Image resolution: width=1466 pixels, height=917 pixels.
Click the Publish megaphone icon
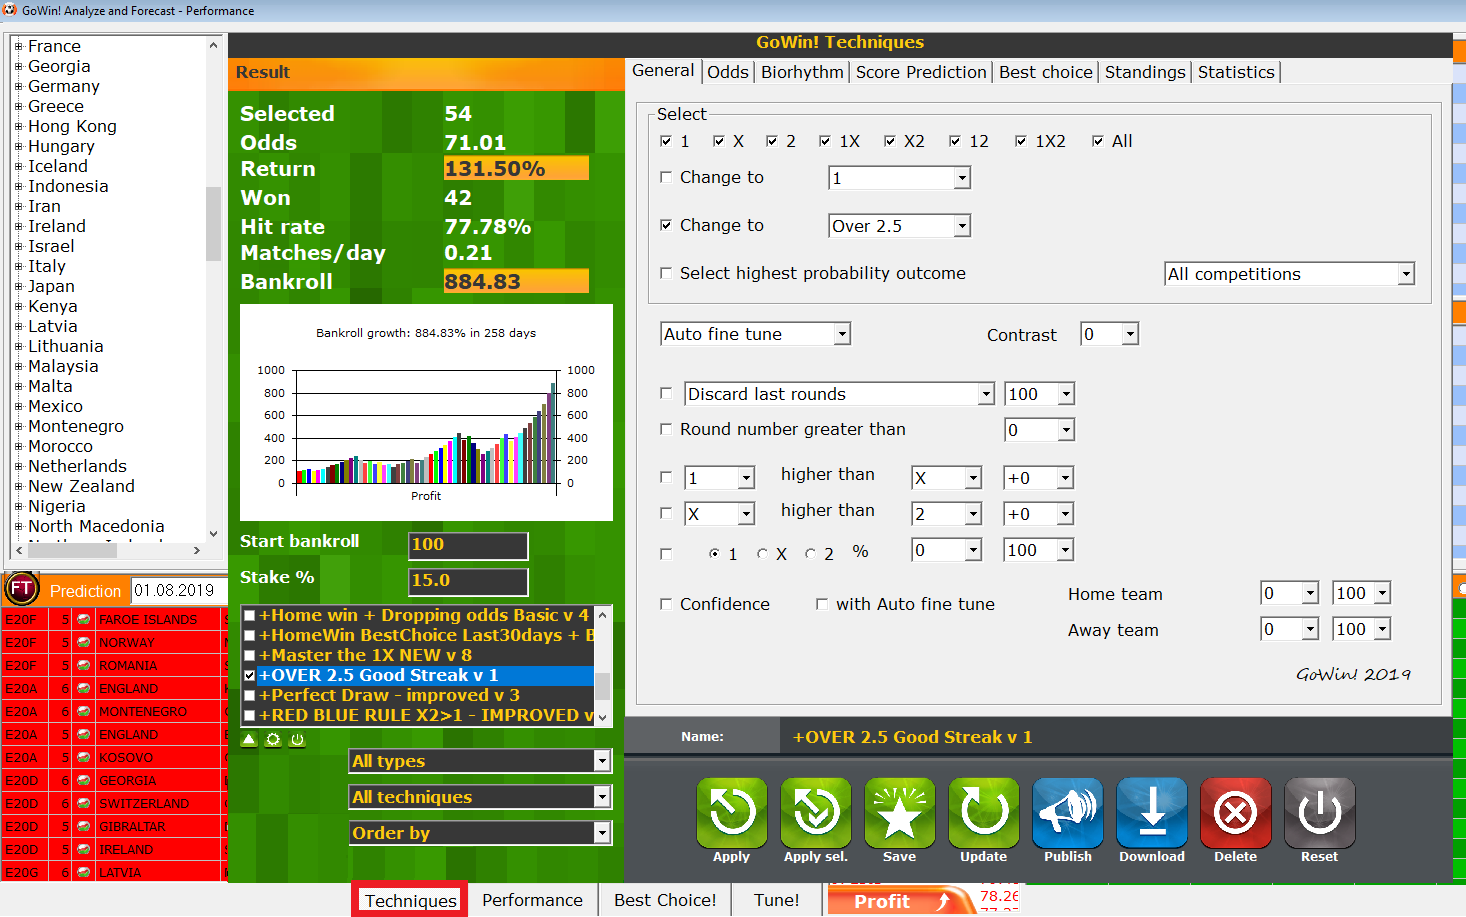[1068, 813]
